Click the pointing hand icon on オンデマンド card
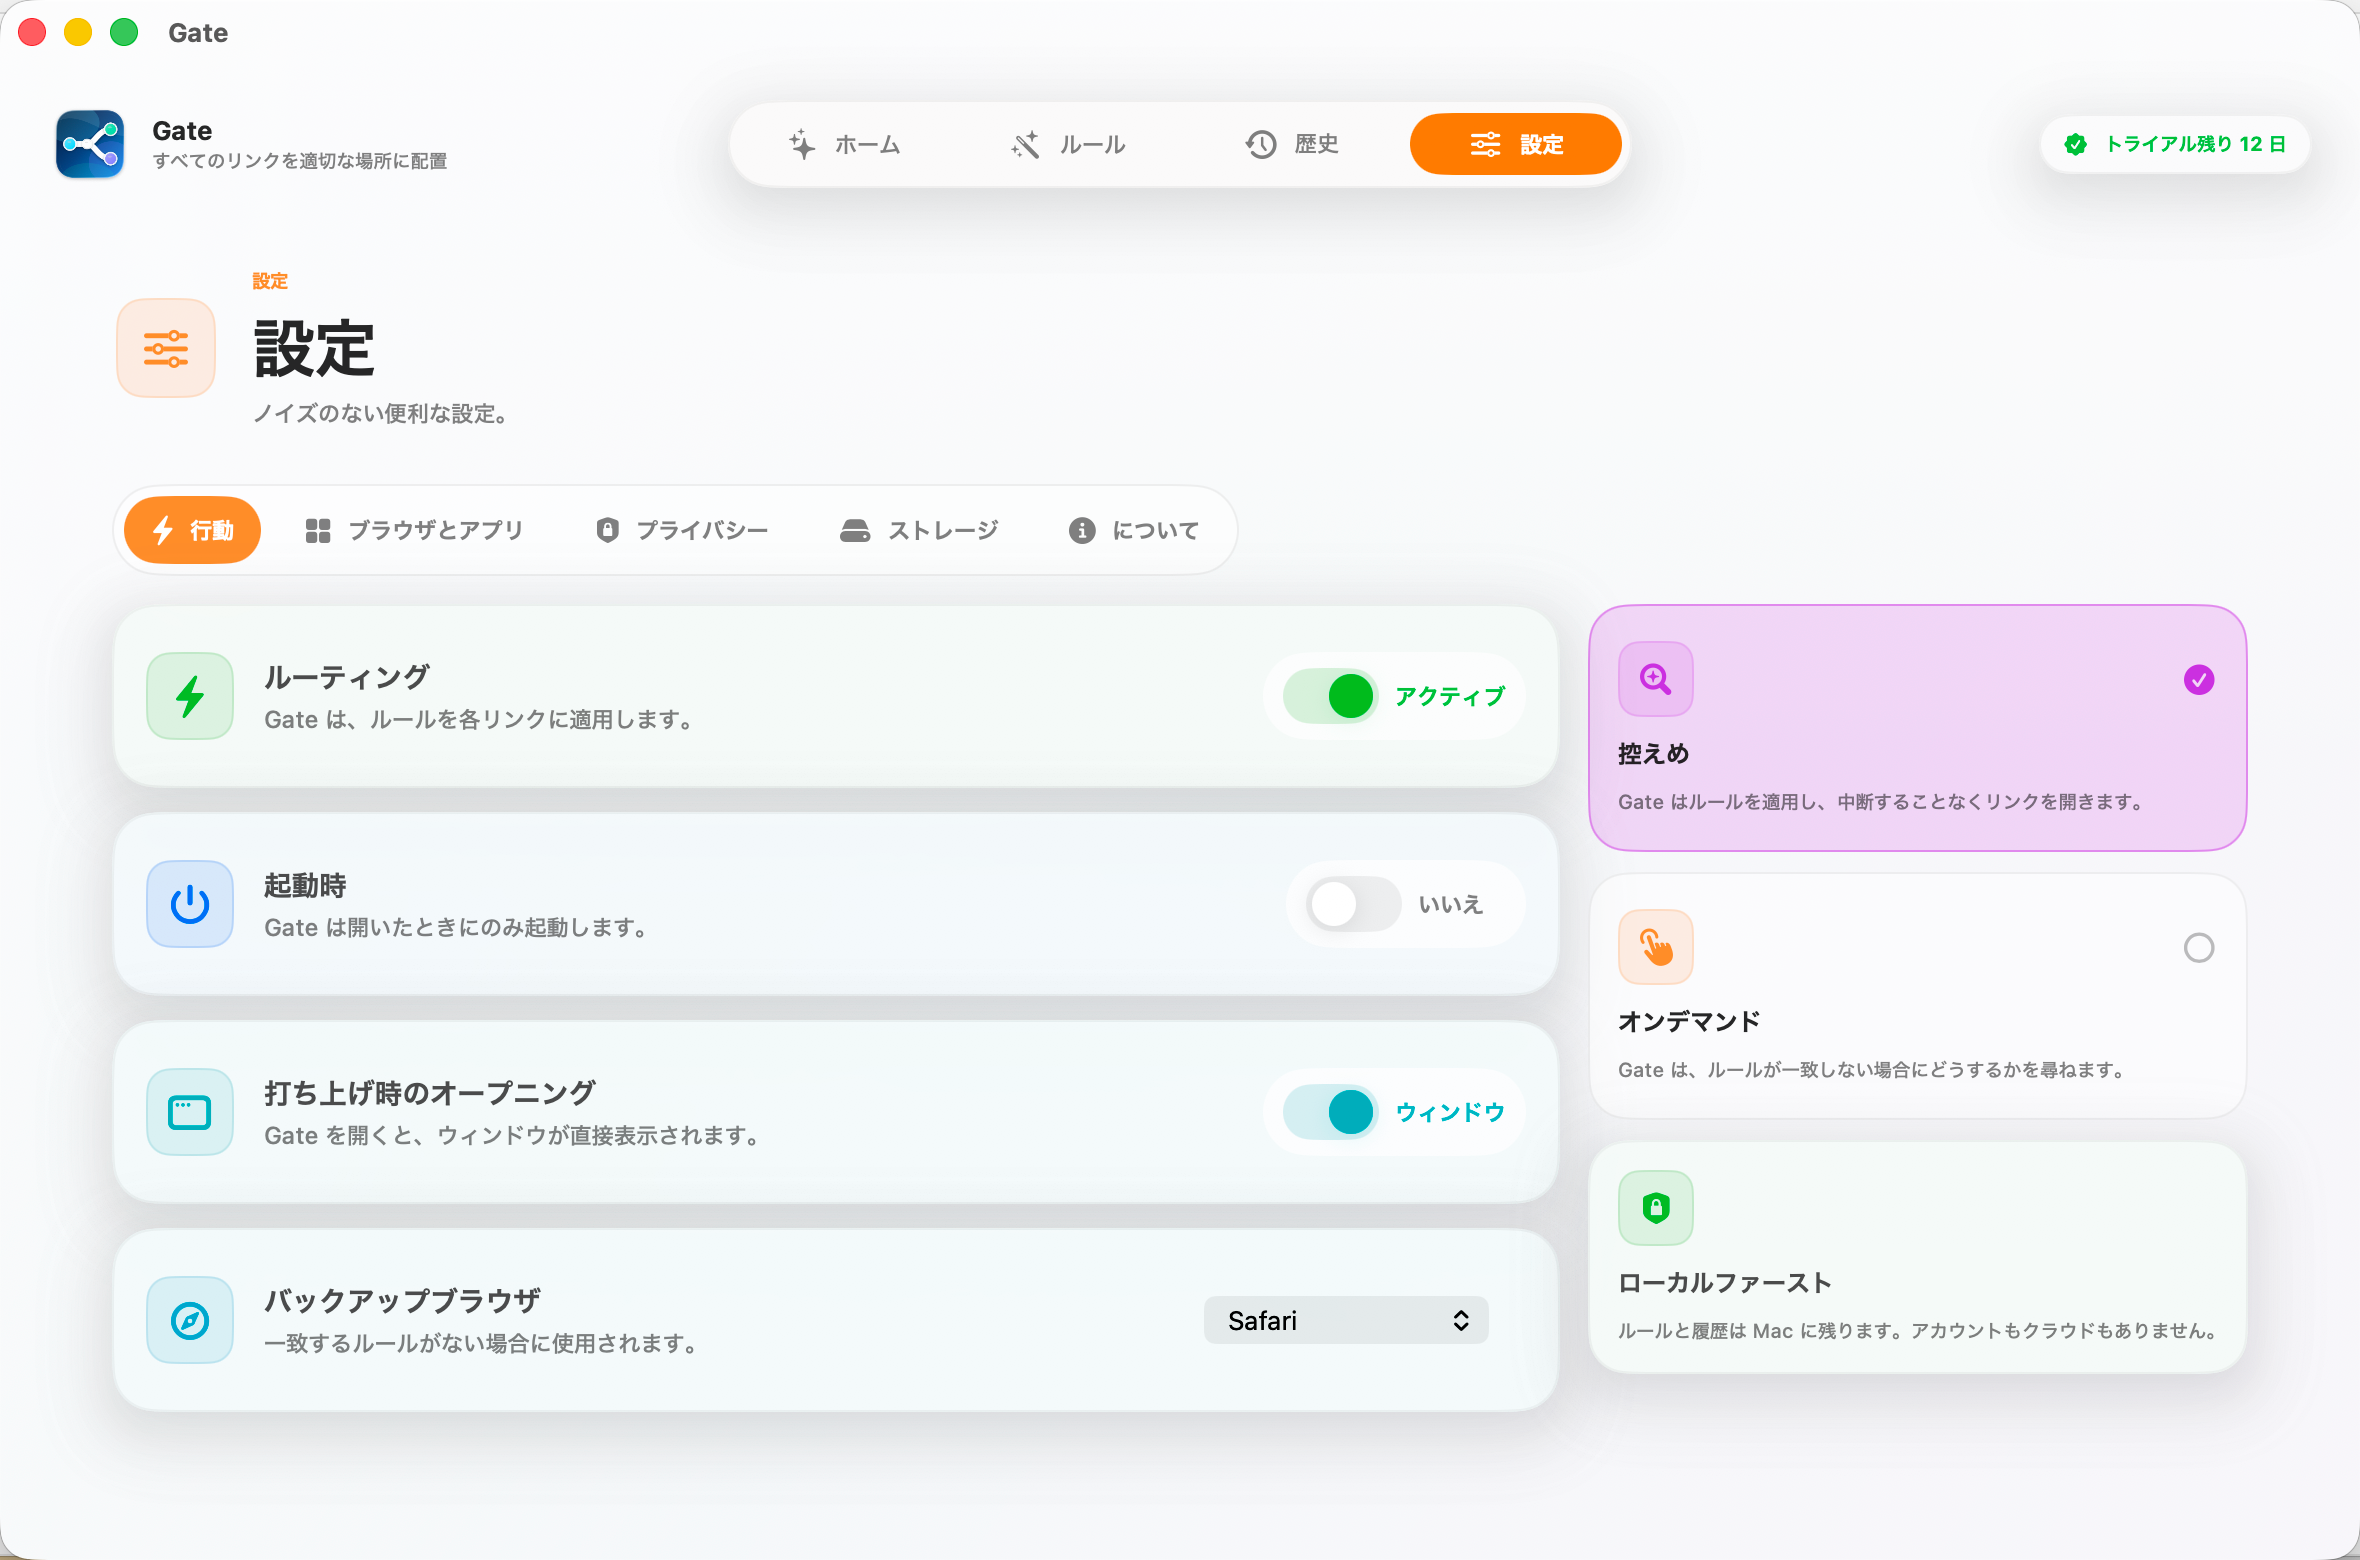This screenshot has width=2360, height=1560. pos(1656,947)
